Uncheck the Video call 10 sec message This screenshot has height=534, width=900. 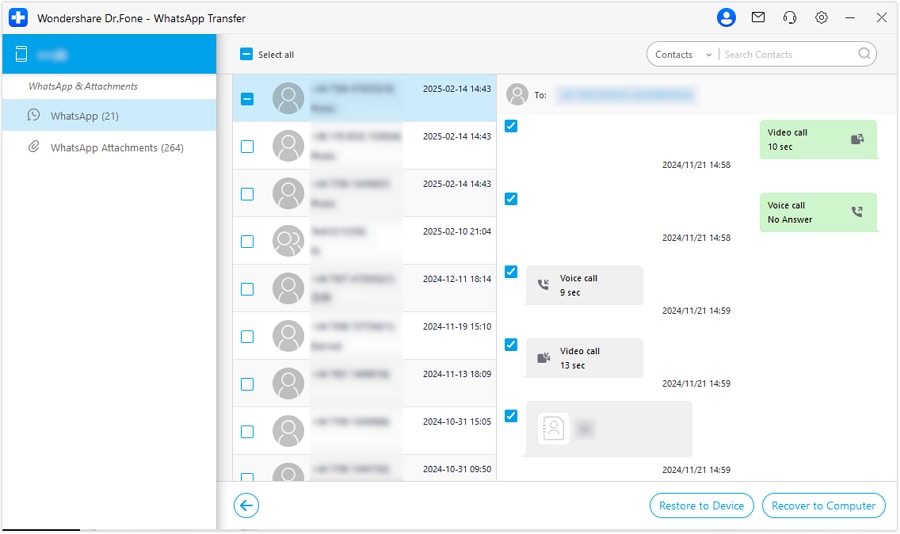point(511,126)
